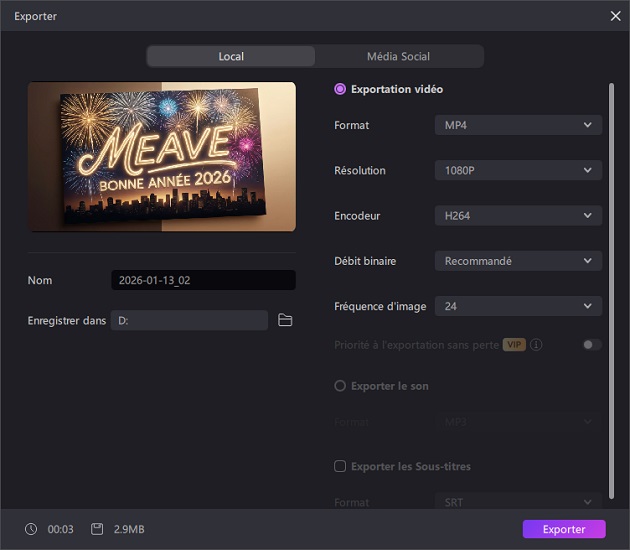Expand the 1080P resolution dropdown
The width and height of the screenshot is (630, 550).
click(x=518, y=171)
